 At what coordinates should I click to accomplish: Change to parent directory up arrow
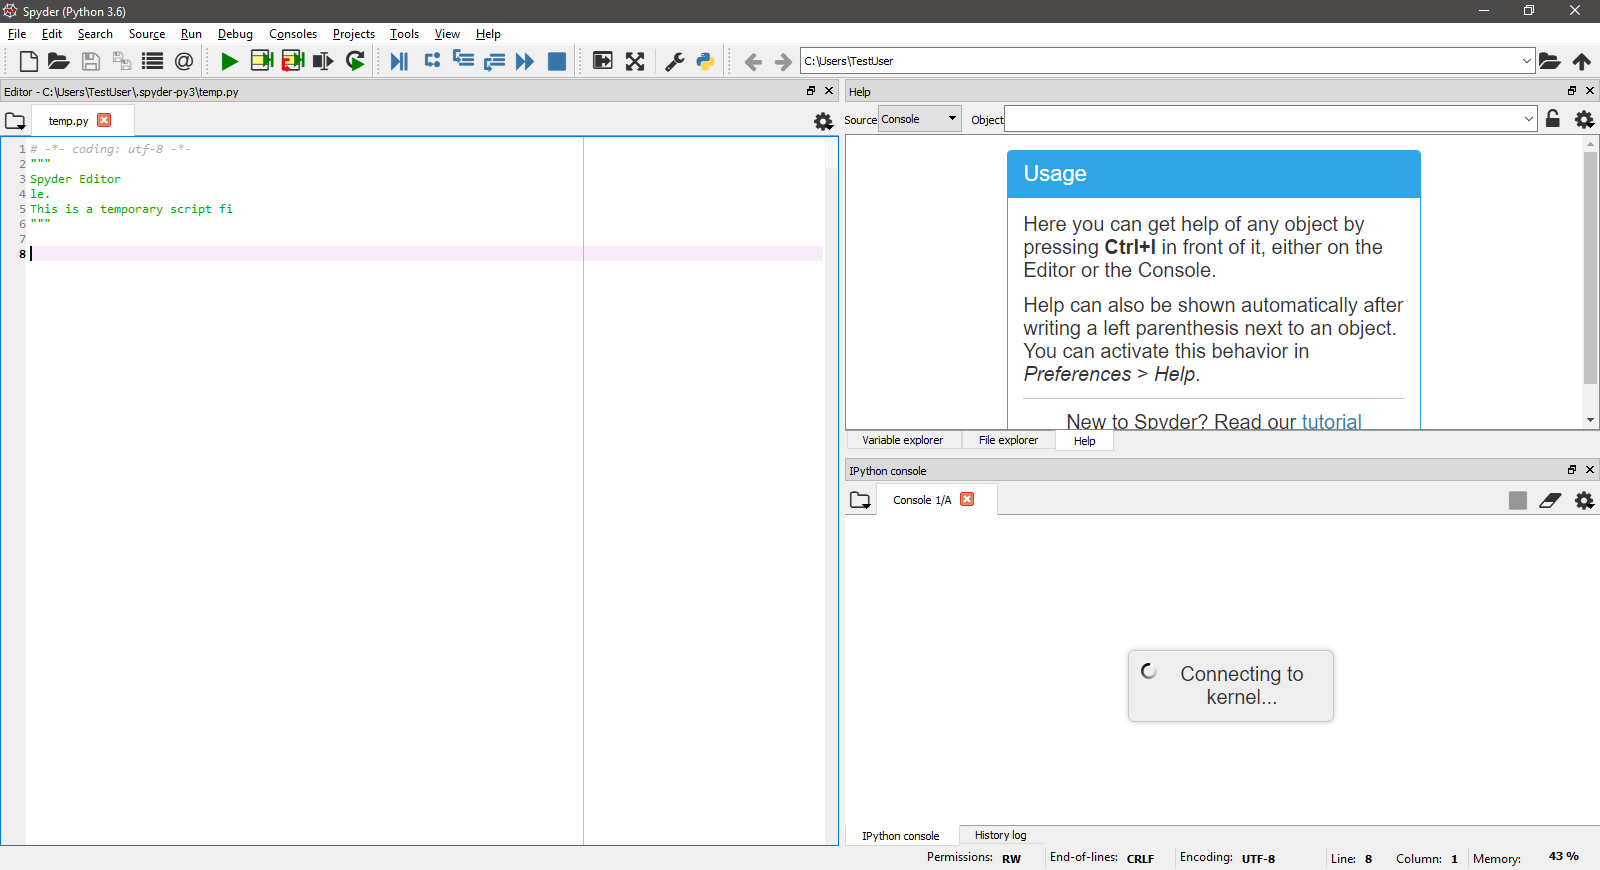(x=1582, y=61)
